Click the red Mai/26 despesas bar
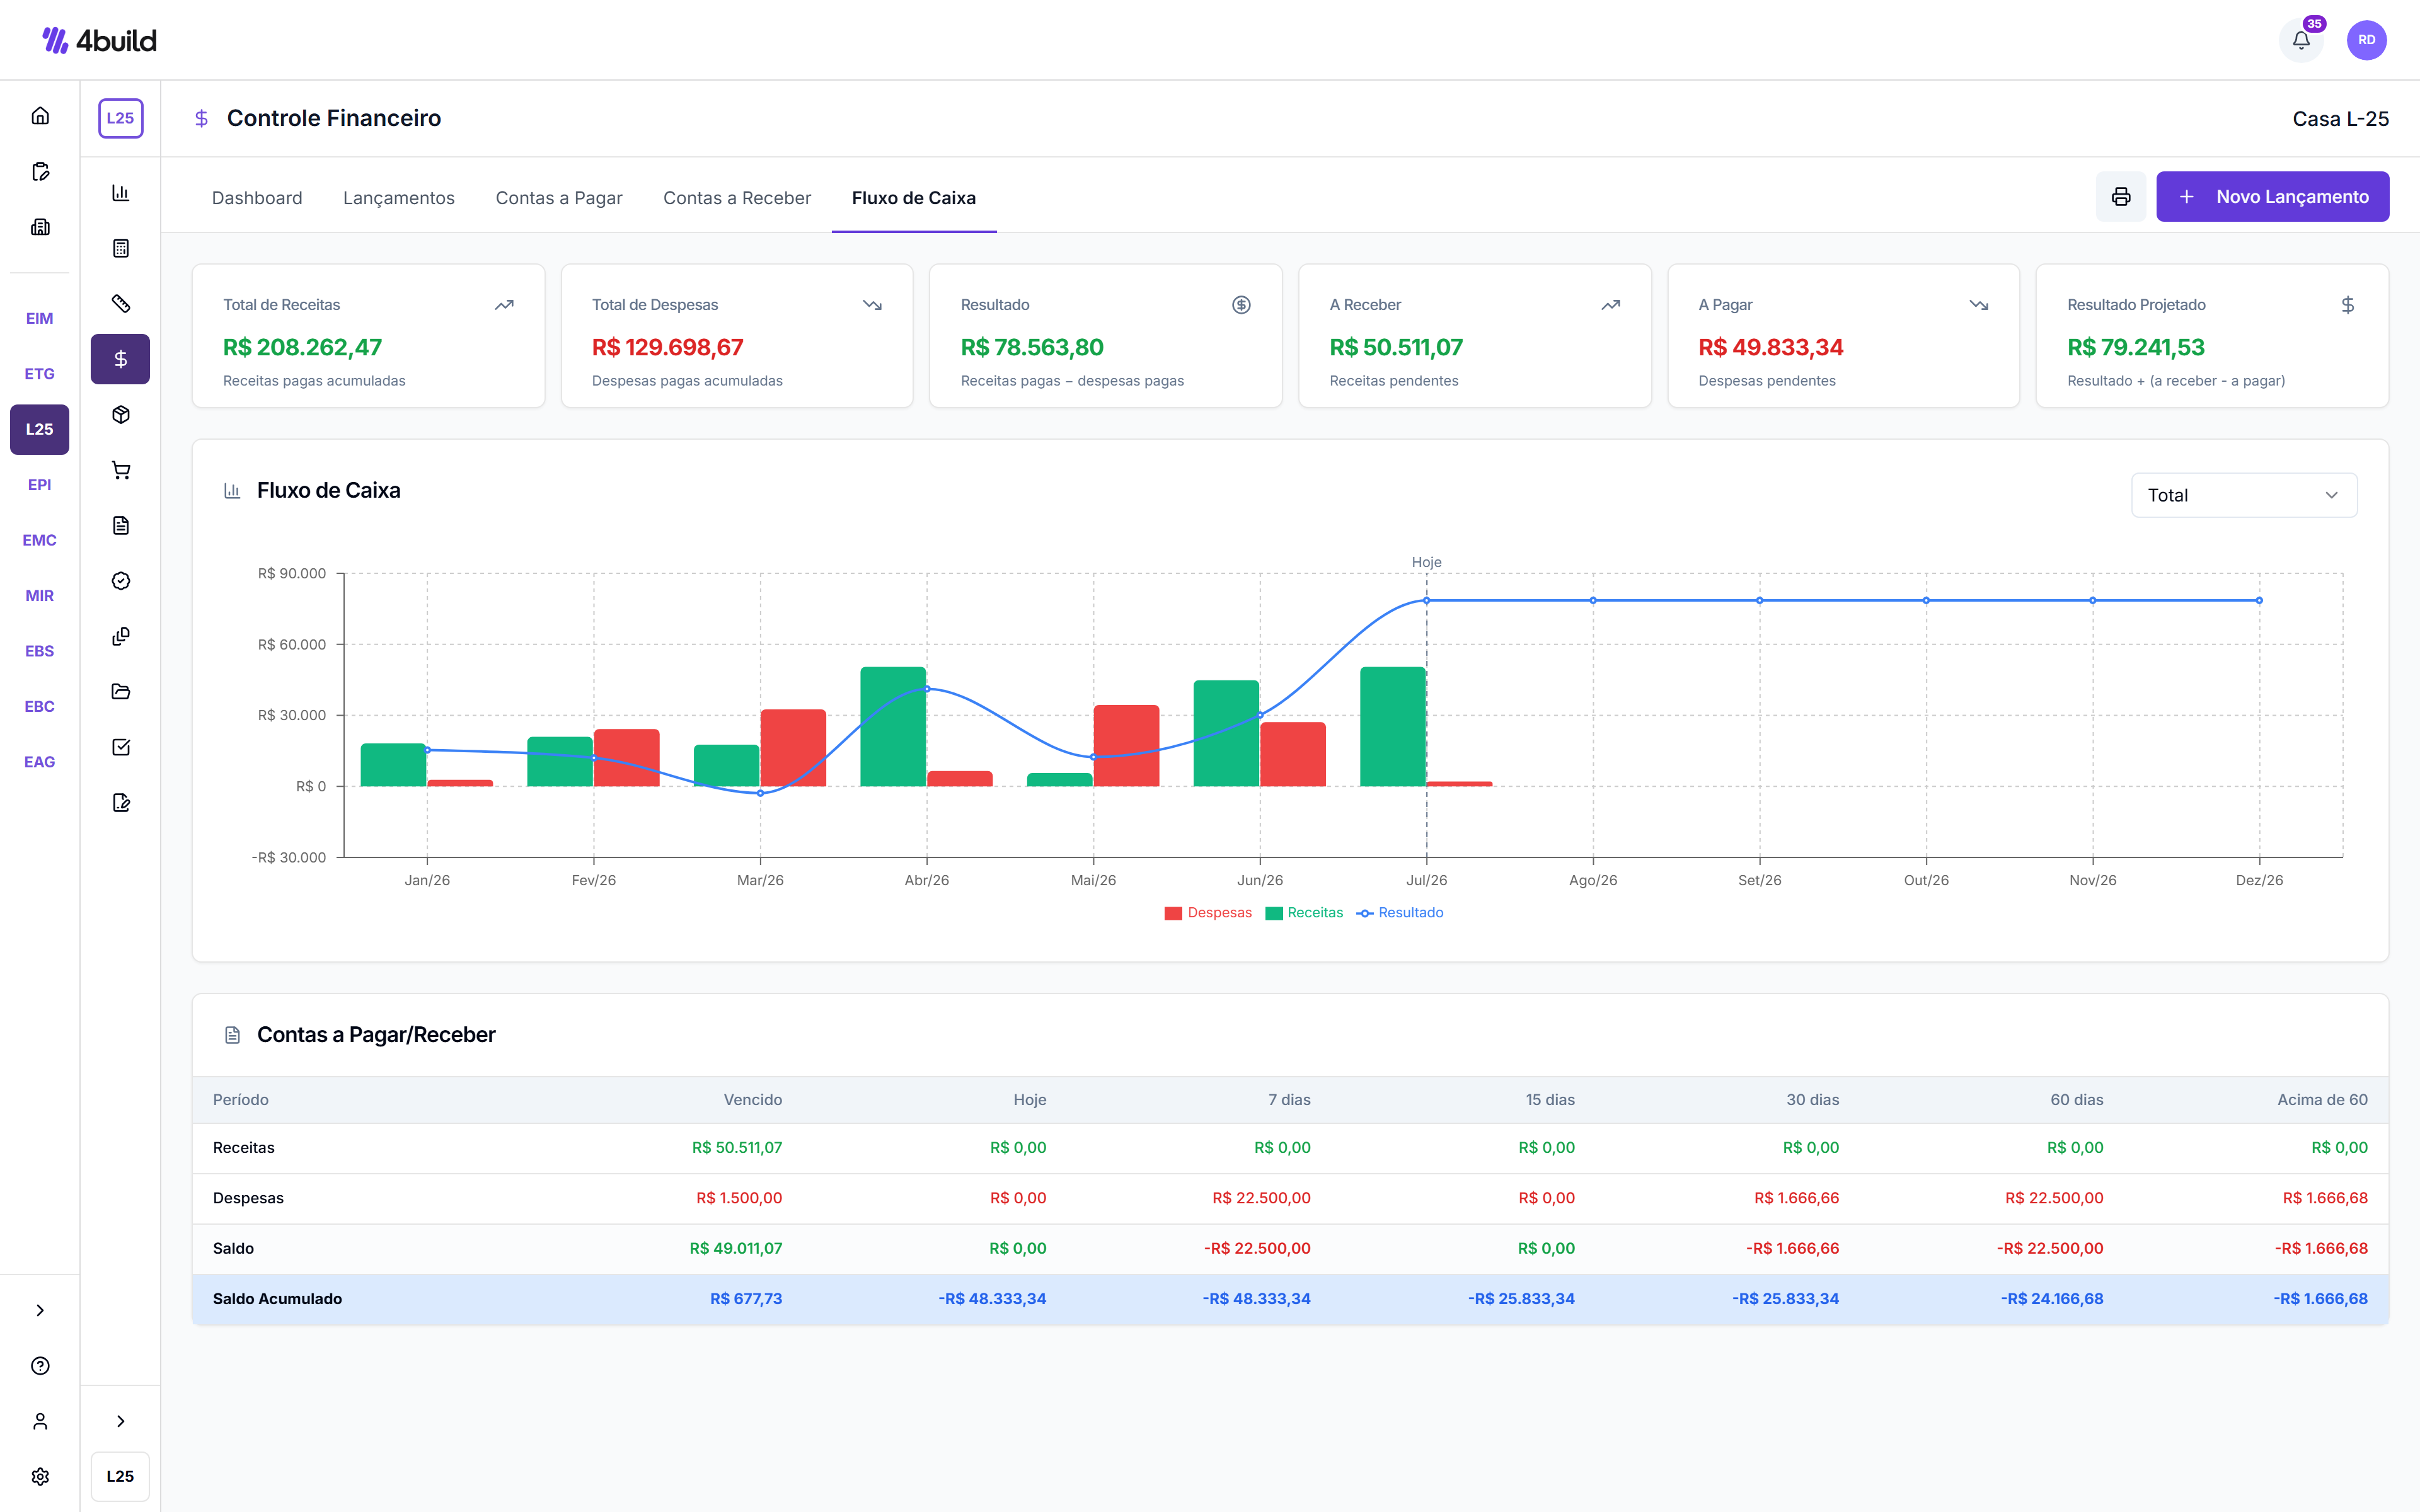2420x1512 pixels. point(1126,746)
